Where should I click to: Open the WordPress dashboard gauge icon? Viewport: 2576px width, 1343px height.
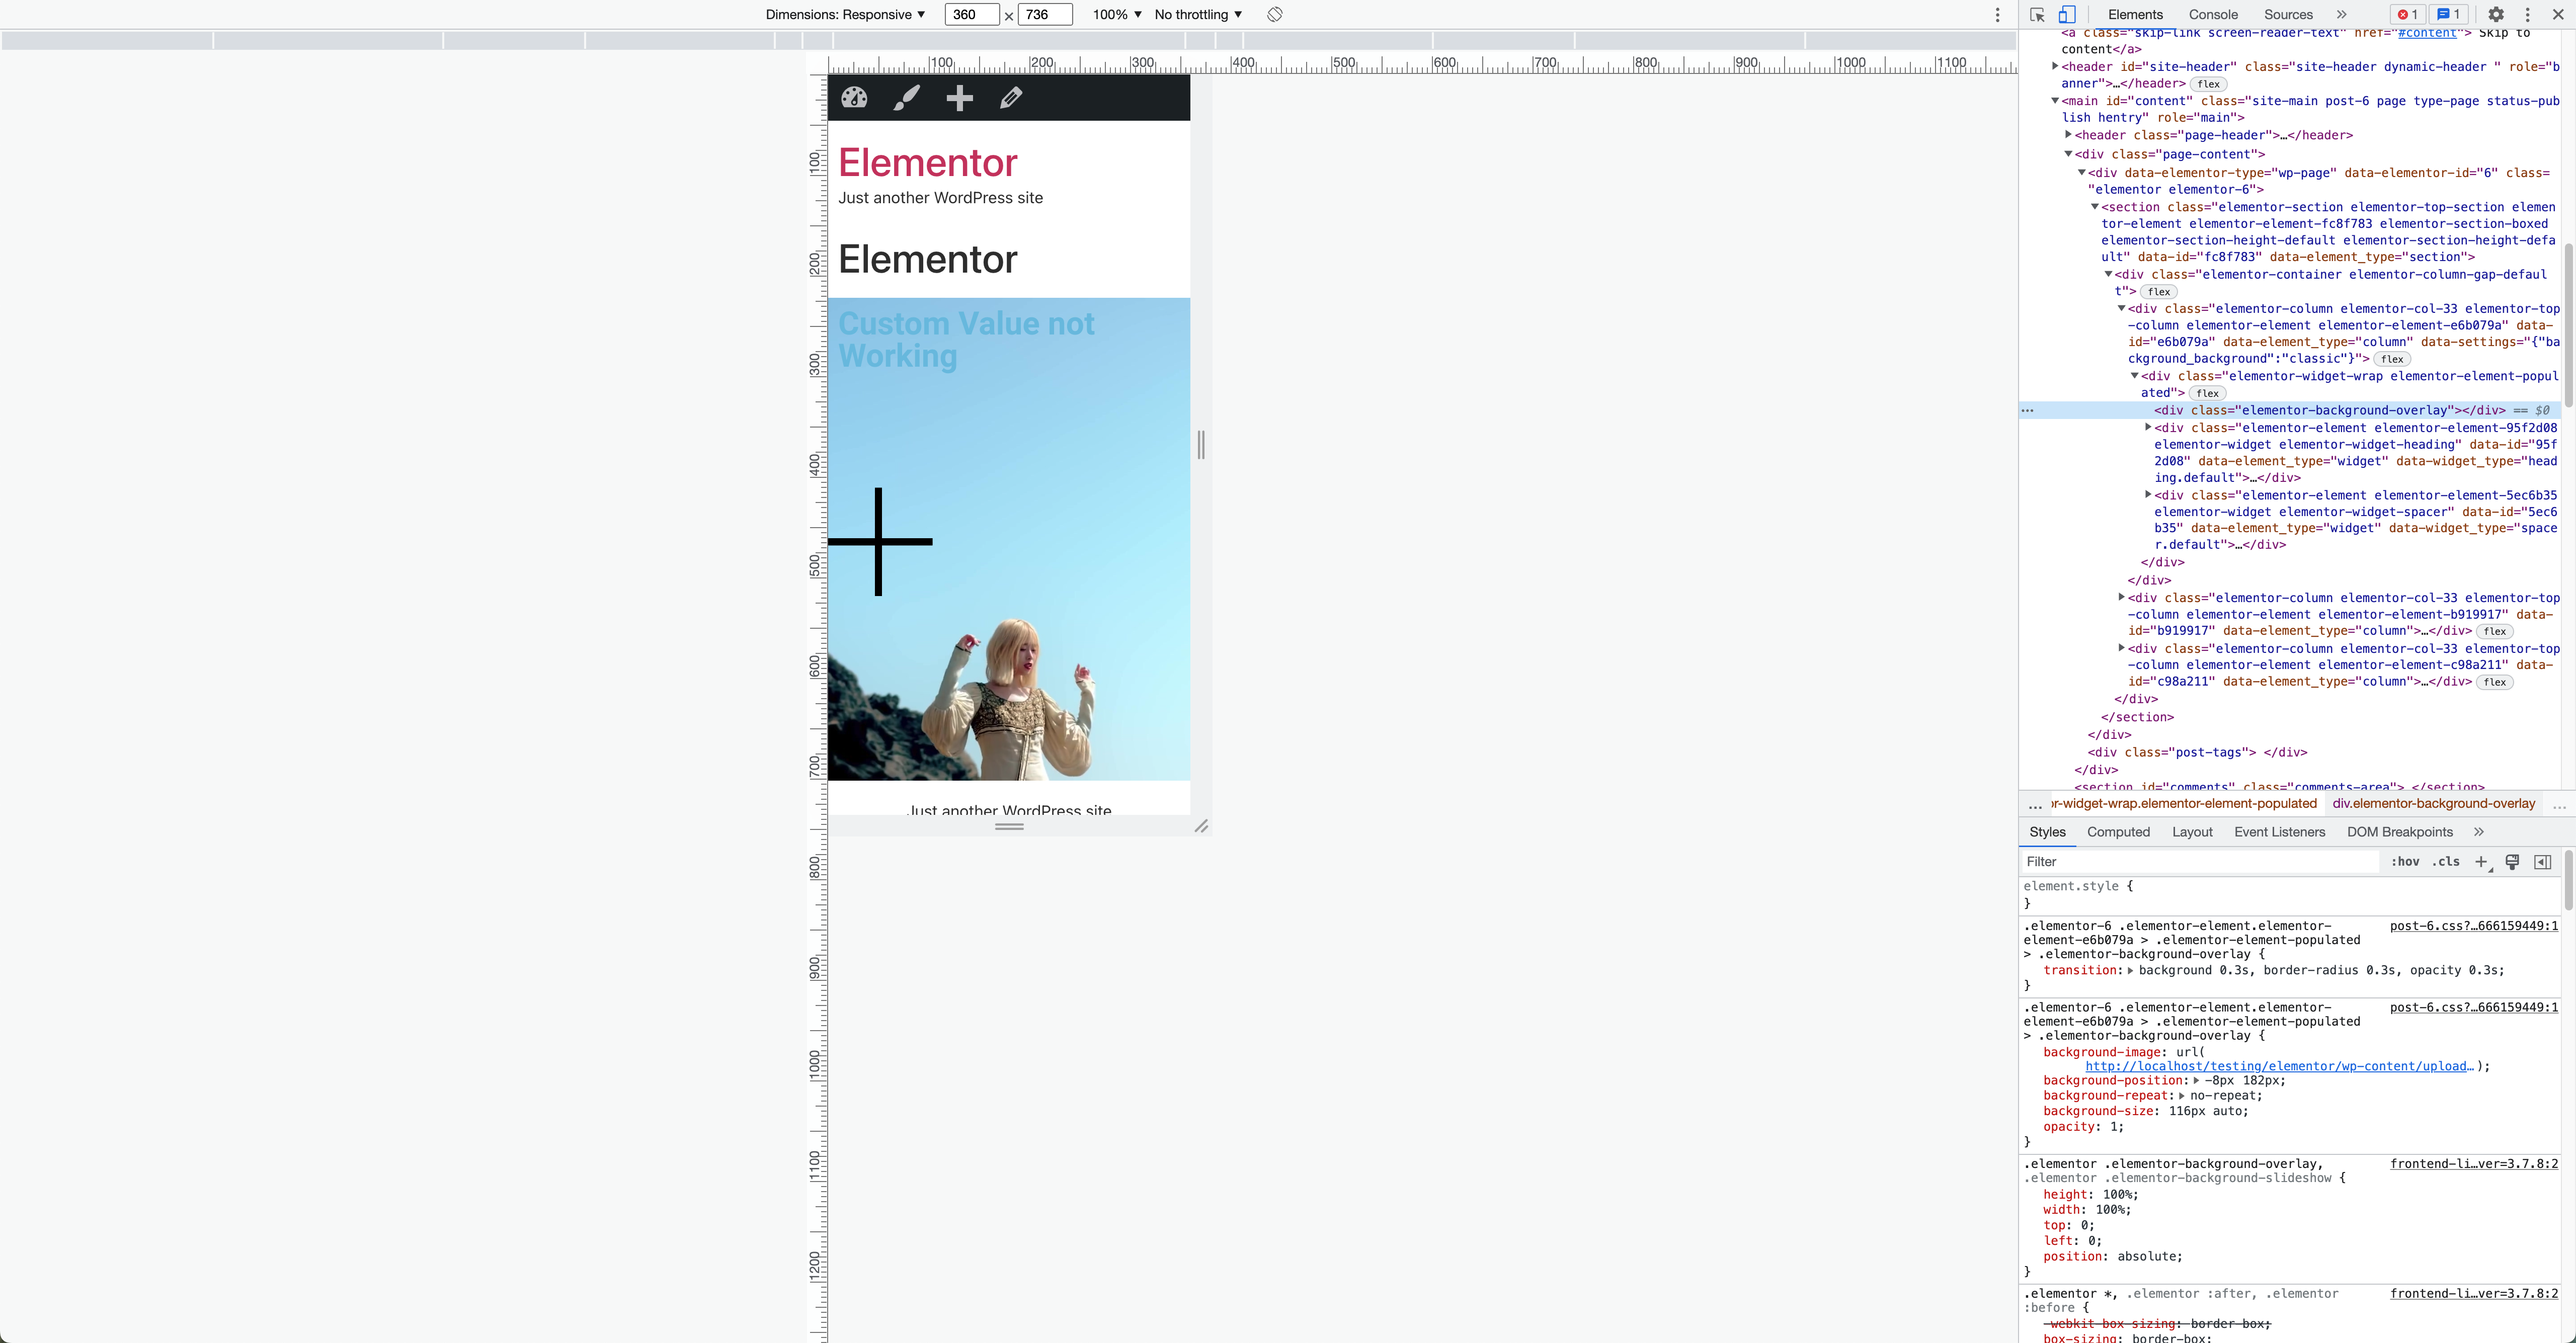[x=854, y=97]
